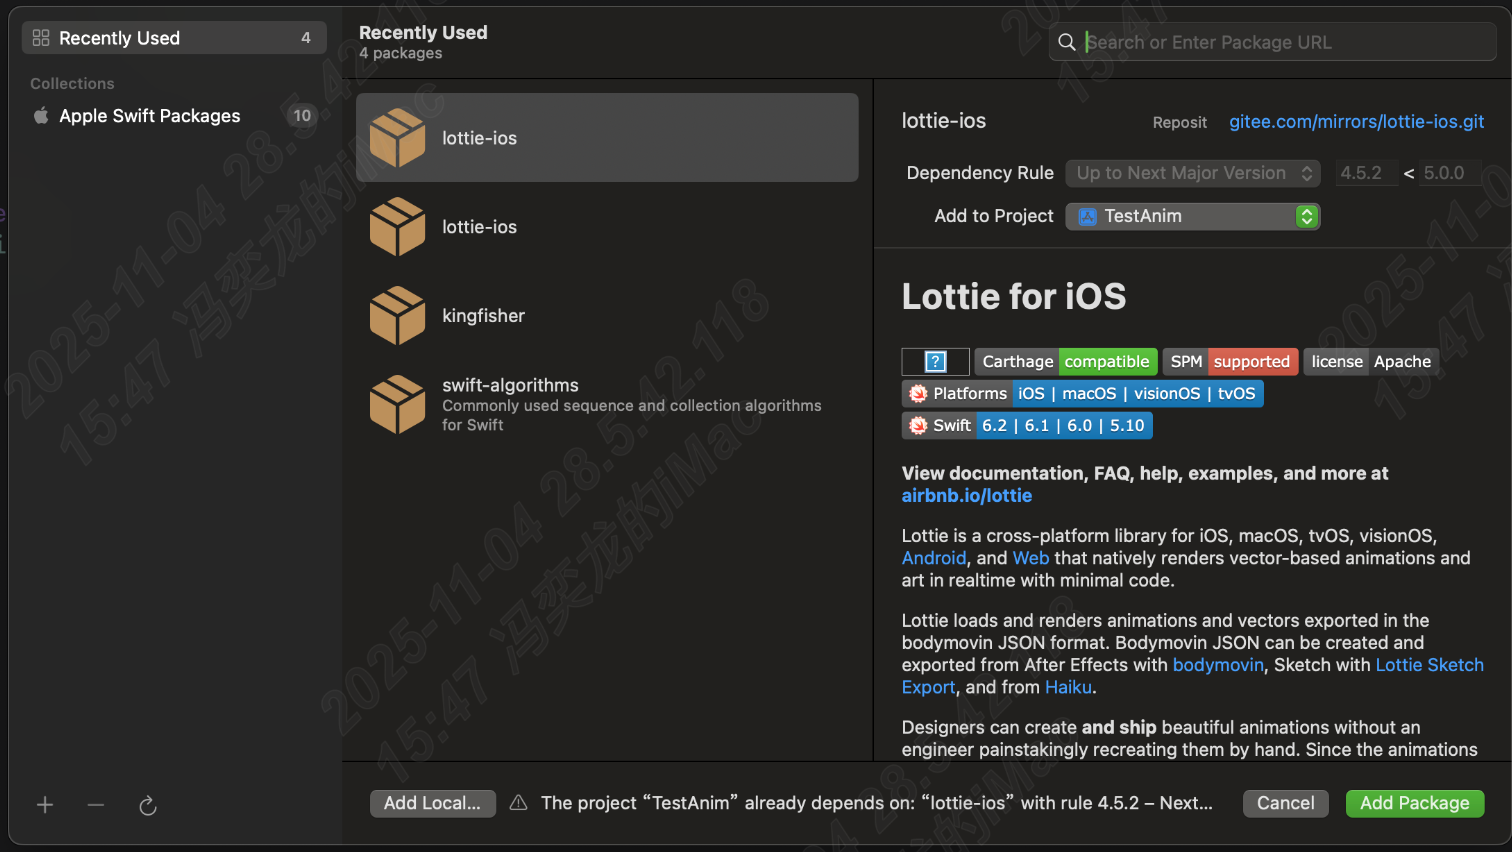This screenshot has height=852, width=1512.
Task: Click the Lottie for iOS heading
Action: click(x=1014, y=297)
